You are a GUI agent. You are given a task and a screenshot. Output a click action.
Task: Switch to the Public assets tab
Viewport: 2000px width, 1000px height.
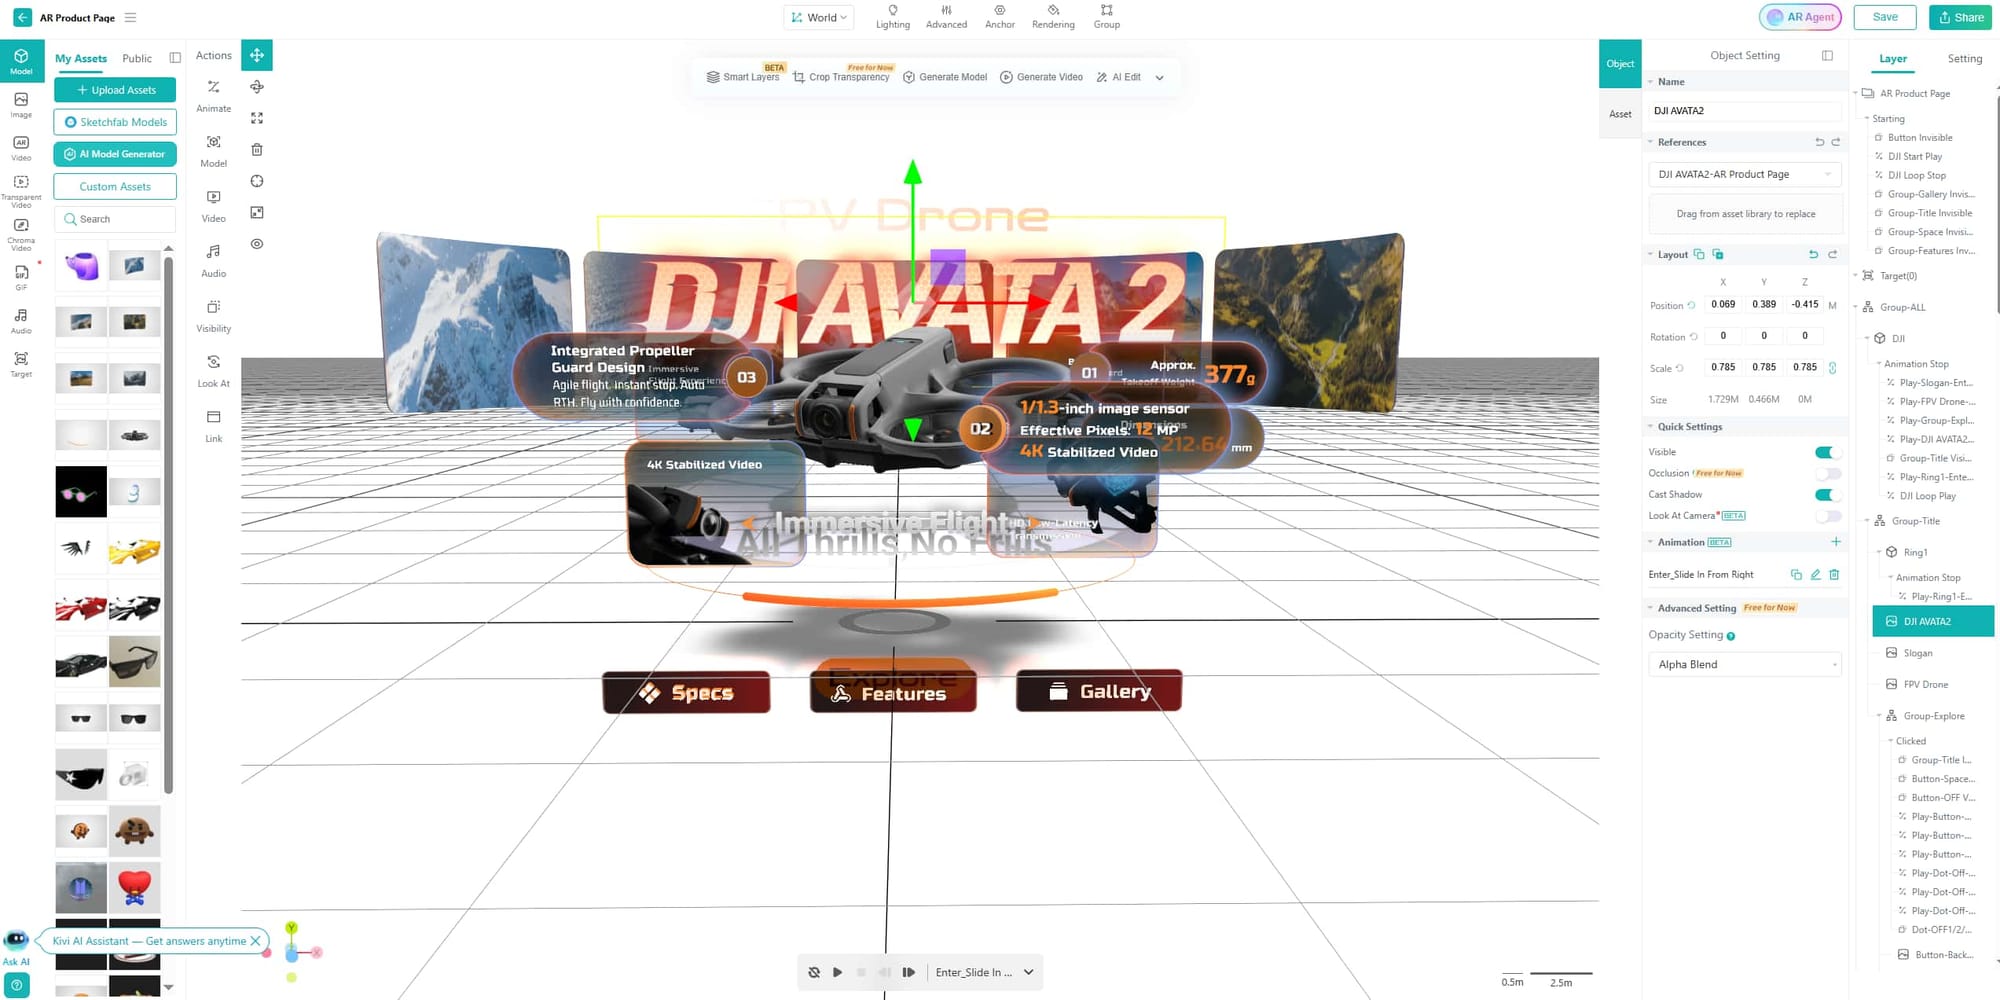pos(137,58)
